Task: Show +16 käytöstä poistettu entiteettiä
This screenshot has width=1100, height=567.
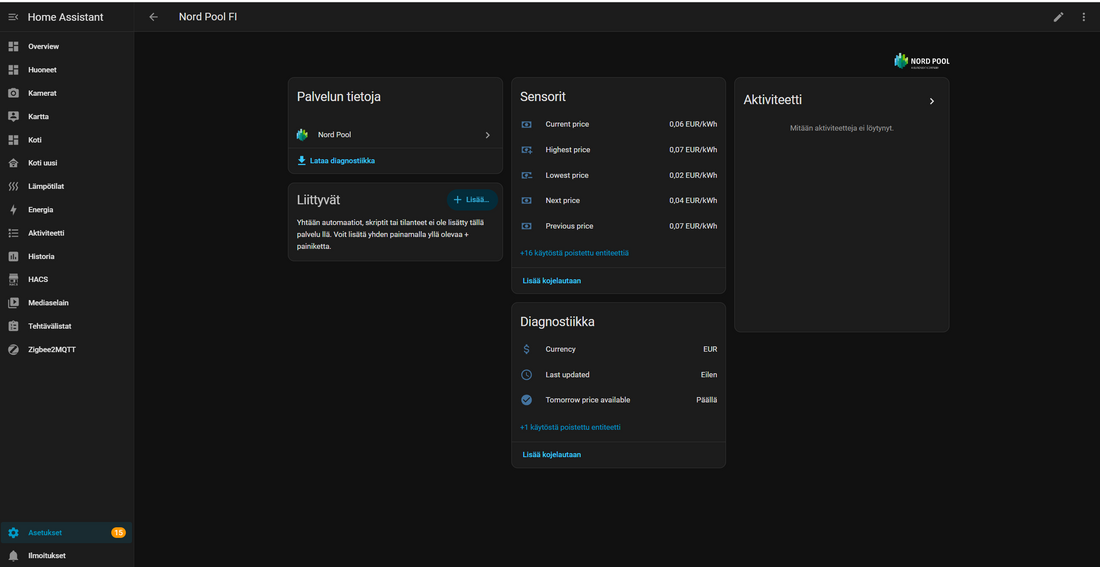Action: 575,253
